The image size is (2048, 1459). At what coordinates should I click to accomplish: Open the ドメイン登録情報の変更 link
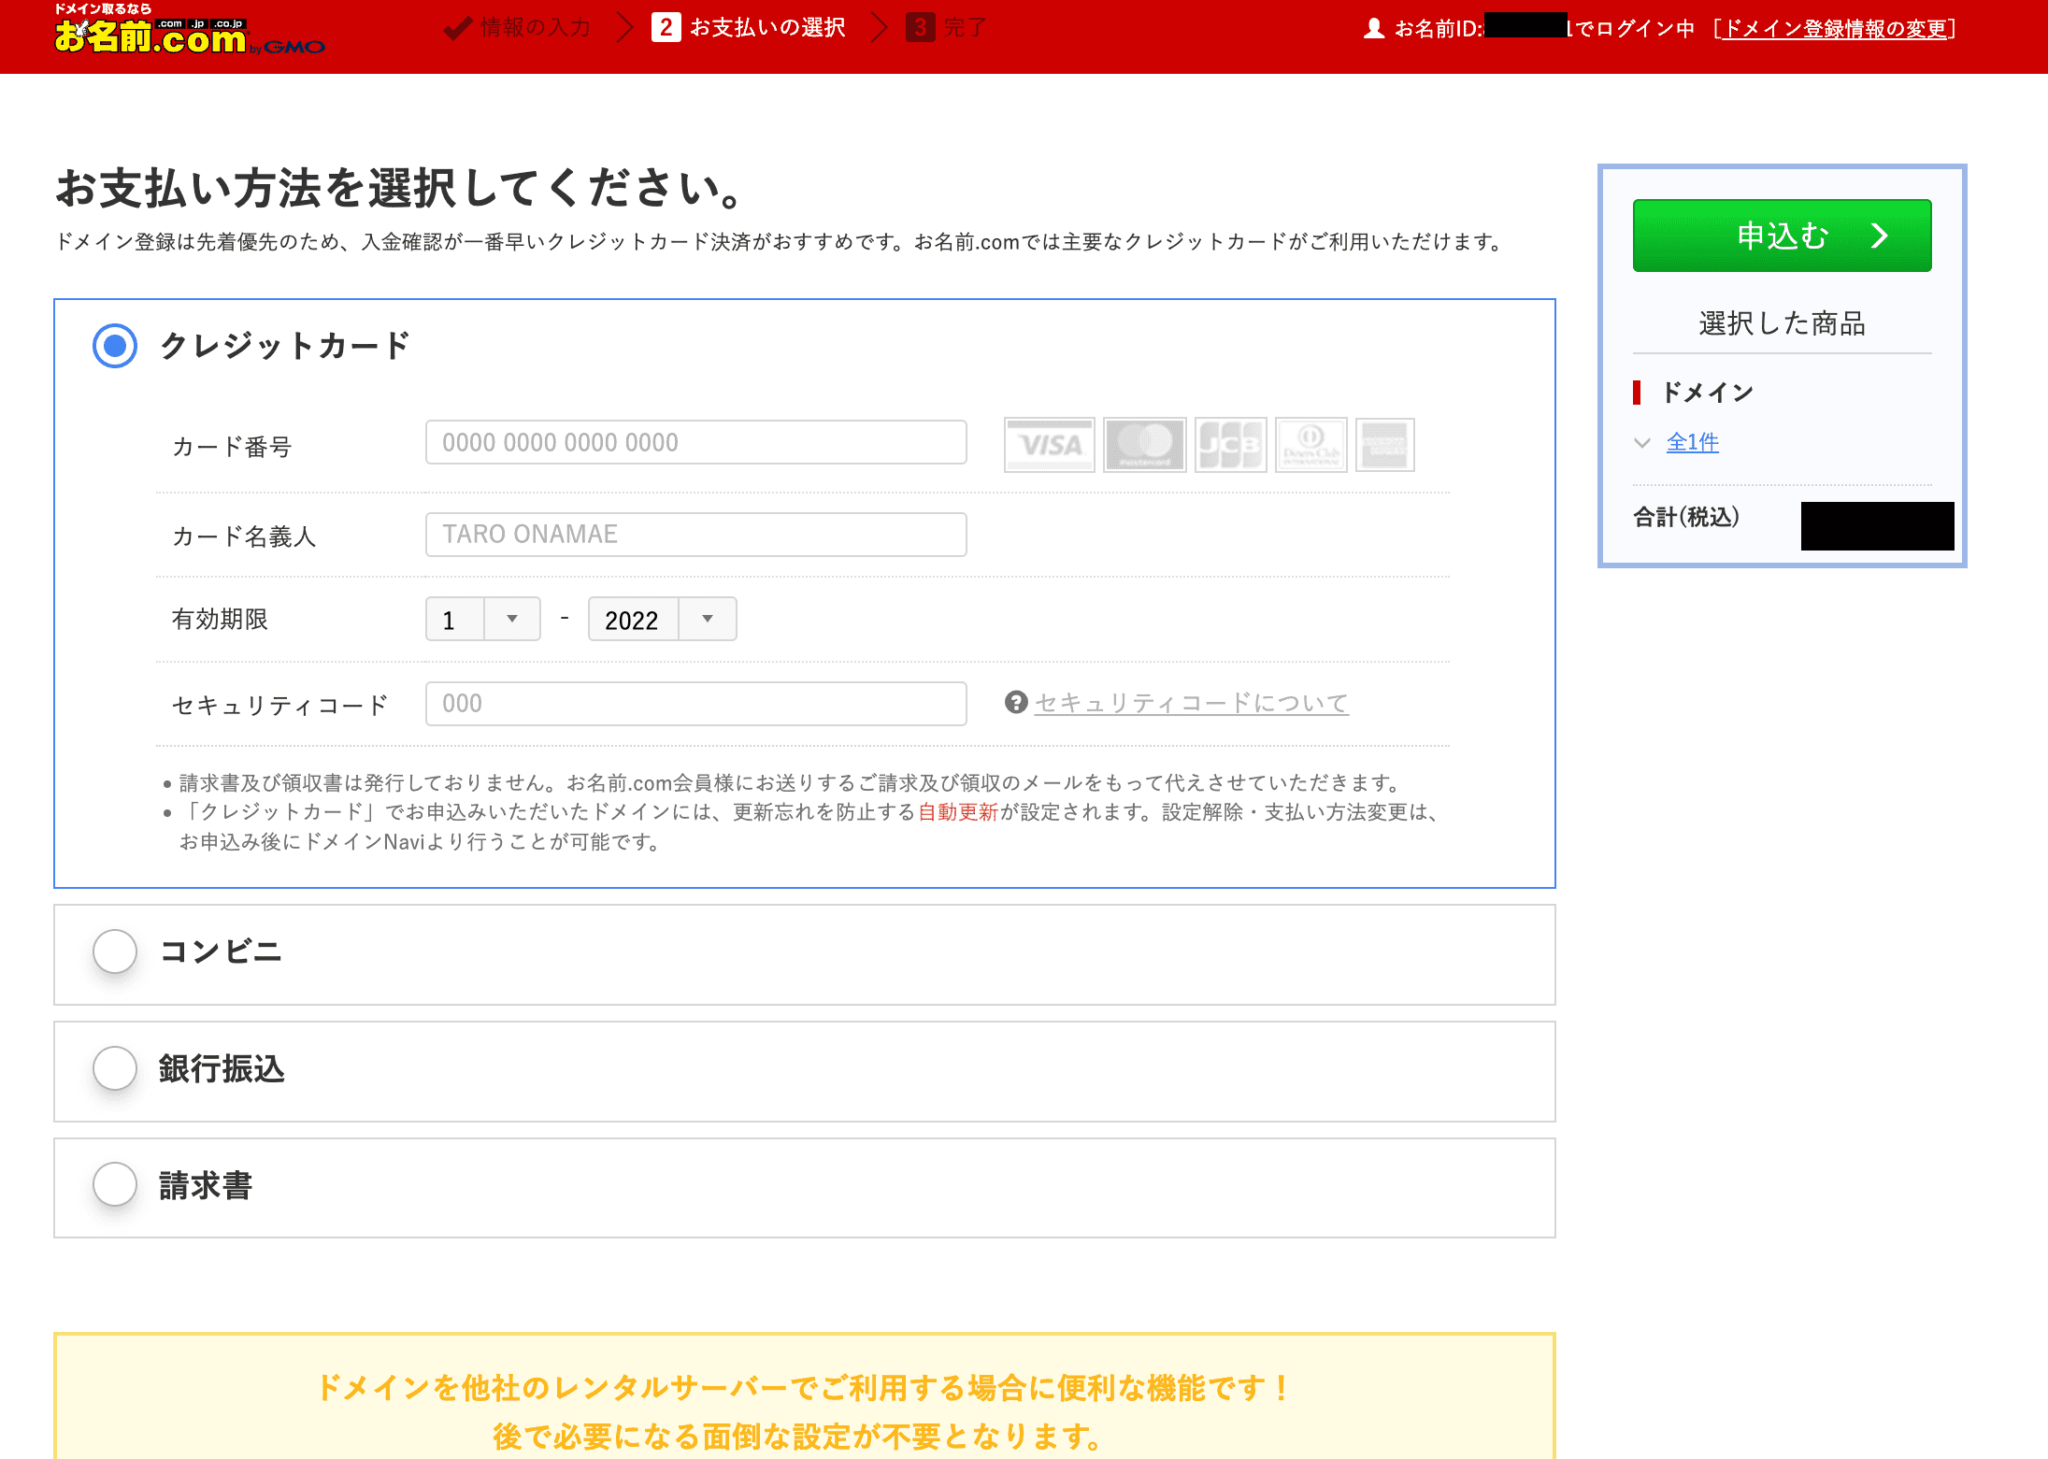point(1836,30)
